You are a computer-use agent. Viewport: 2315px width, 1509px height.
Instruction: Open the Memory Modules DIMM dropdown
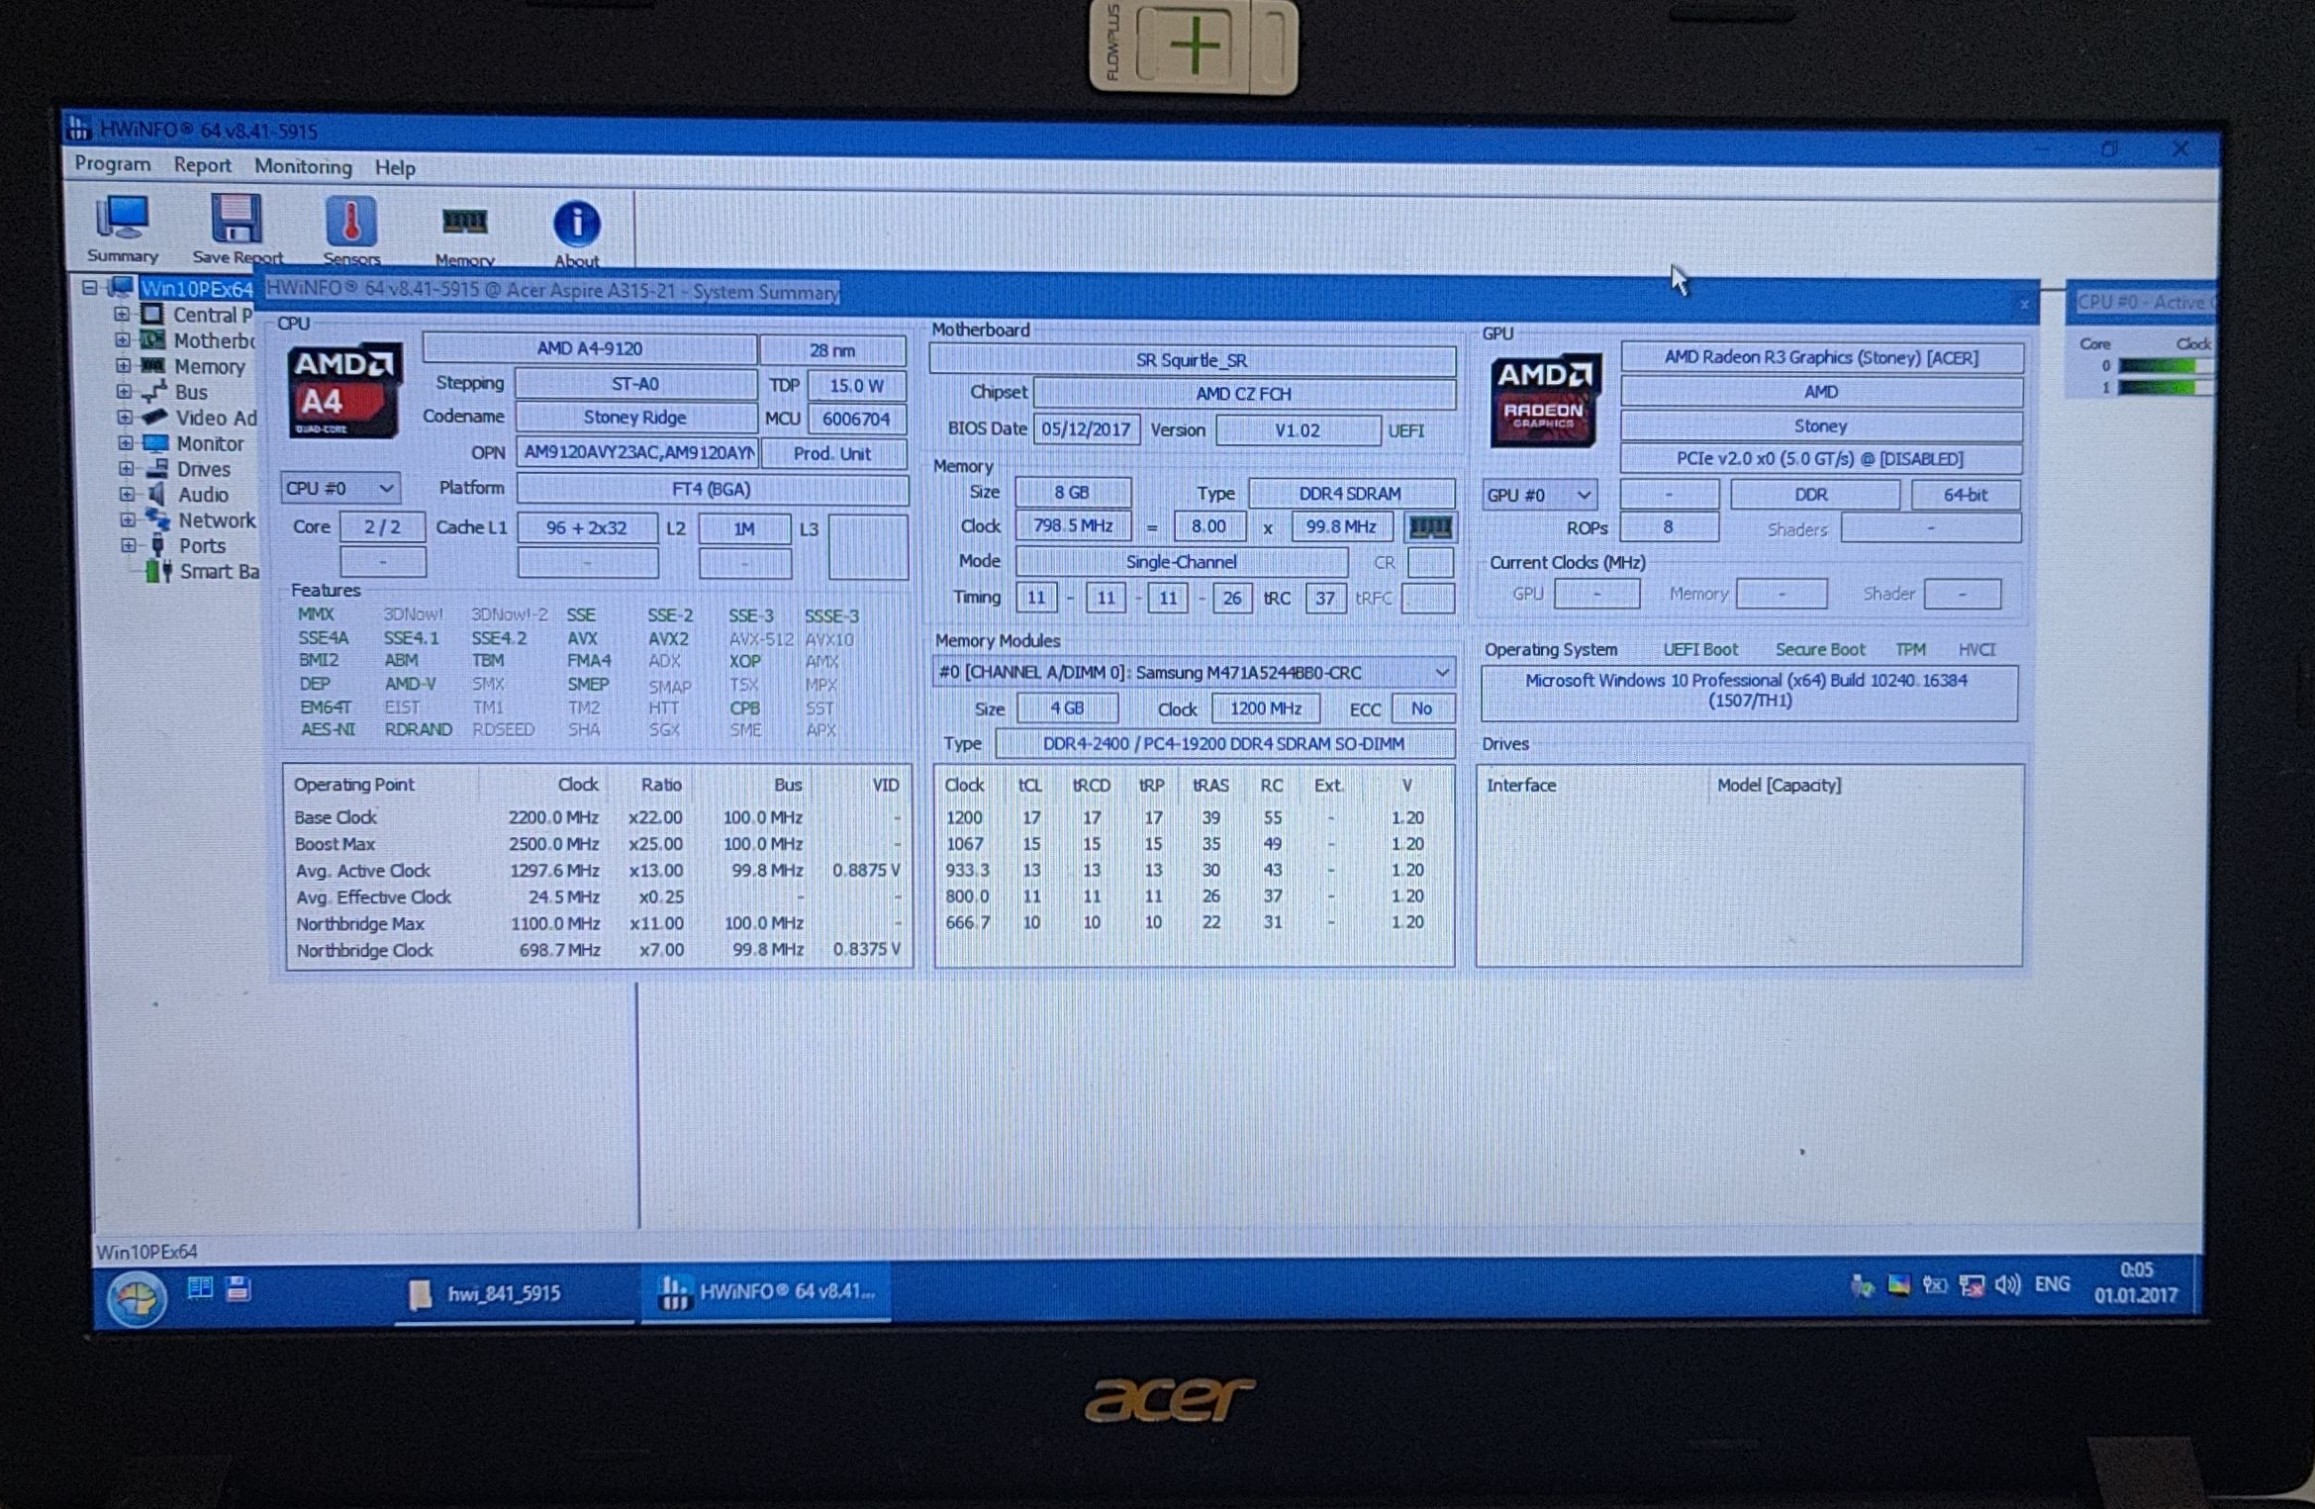point(1194,673)
